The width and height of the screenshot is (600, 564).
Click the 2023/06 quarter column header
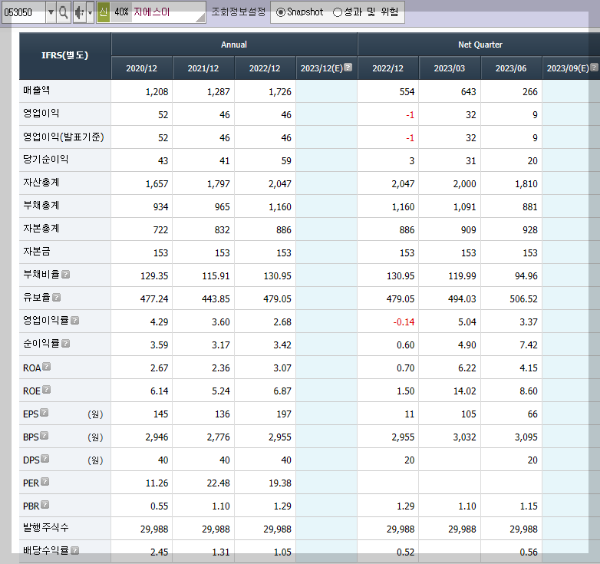pos(511,68)
